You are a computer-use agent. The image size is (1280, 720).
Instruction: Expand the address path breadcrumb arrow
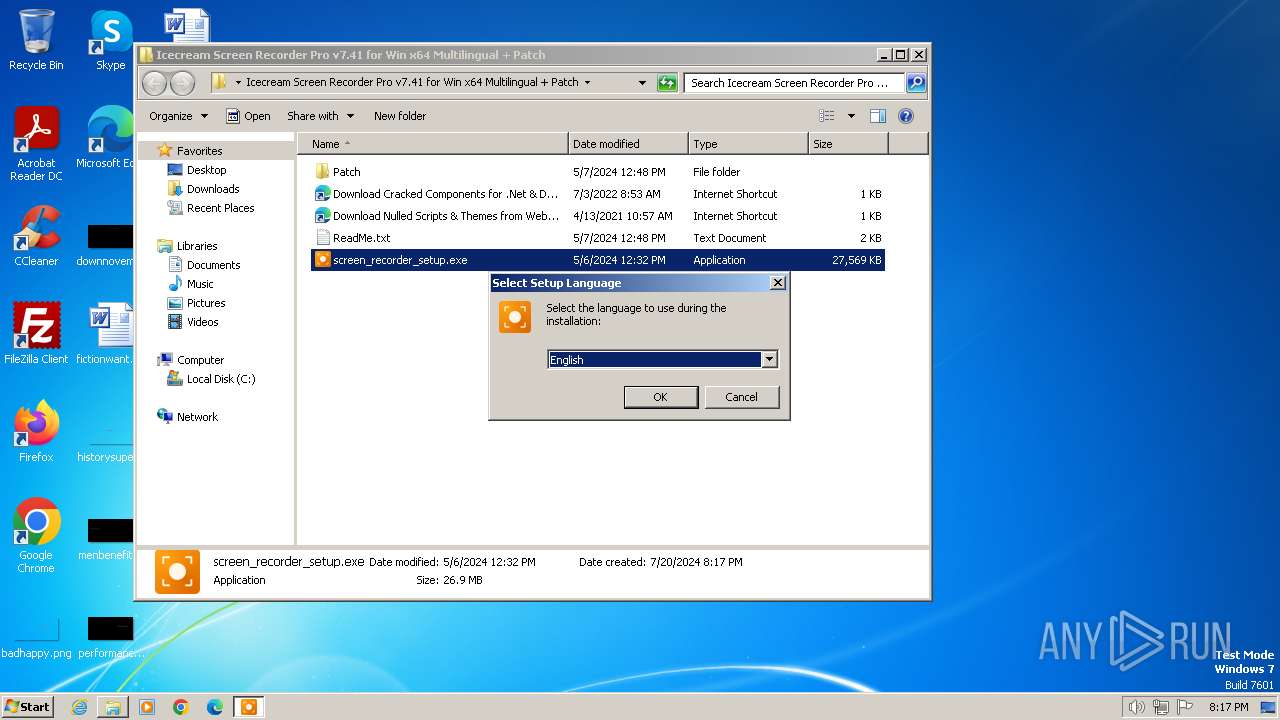click(587, 83)
